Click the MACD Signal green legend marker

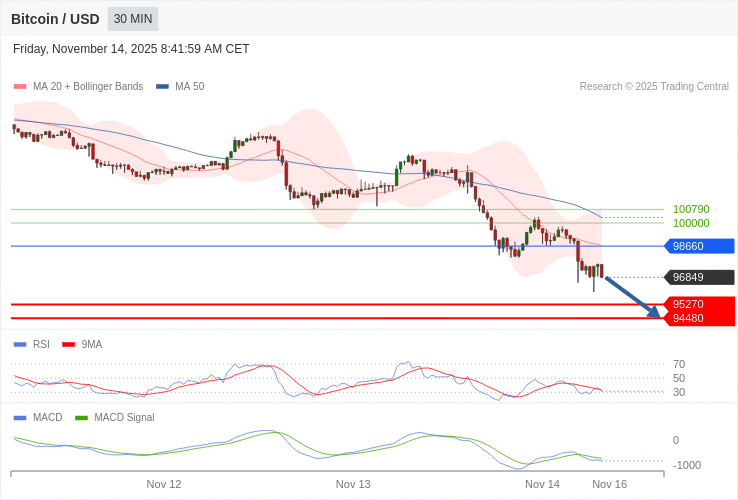click(81, 418)
